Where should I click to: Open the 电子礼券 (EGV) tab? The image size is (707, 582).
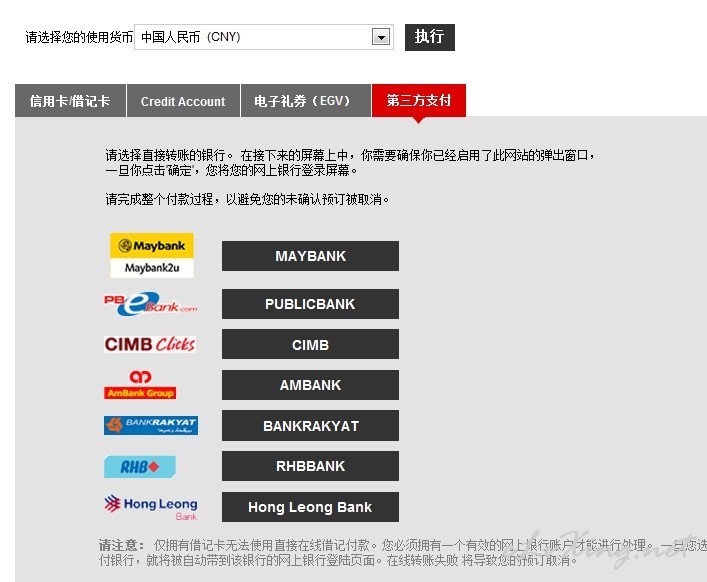(x=306, y=101)
